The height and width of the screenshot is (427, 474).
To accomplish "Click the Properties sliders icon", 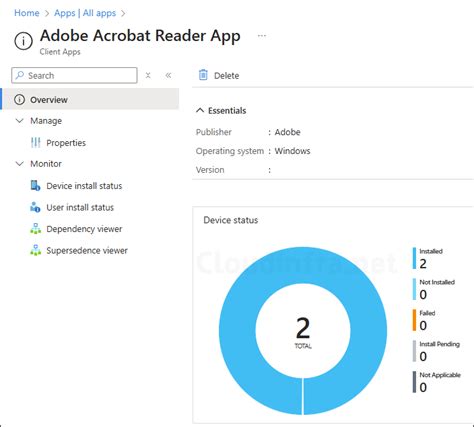I will coord(35,143).
